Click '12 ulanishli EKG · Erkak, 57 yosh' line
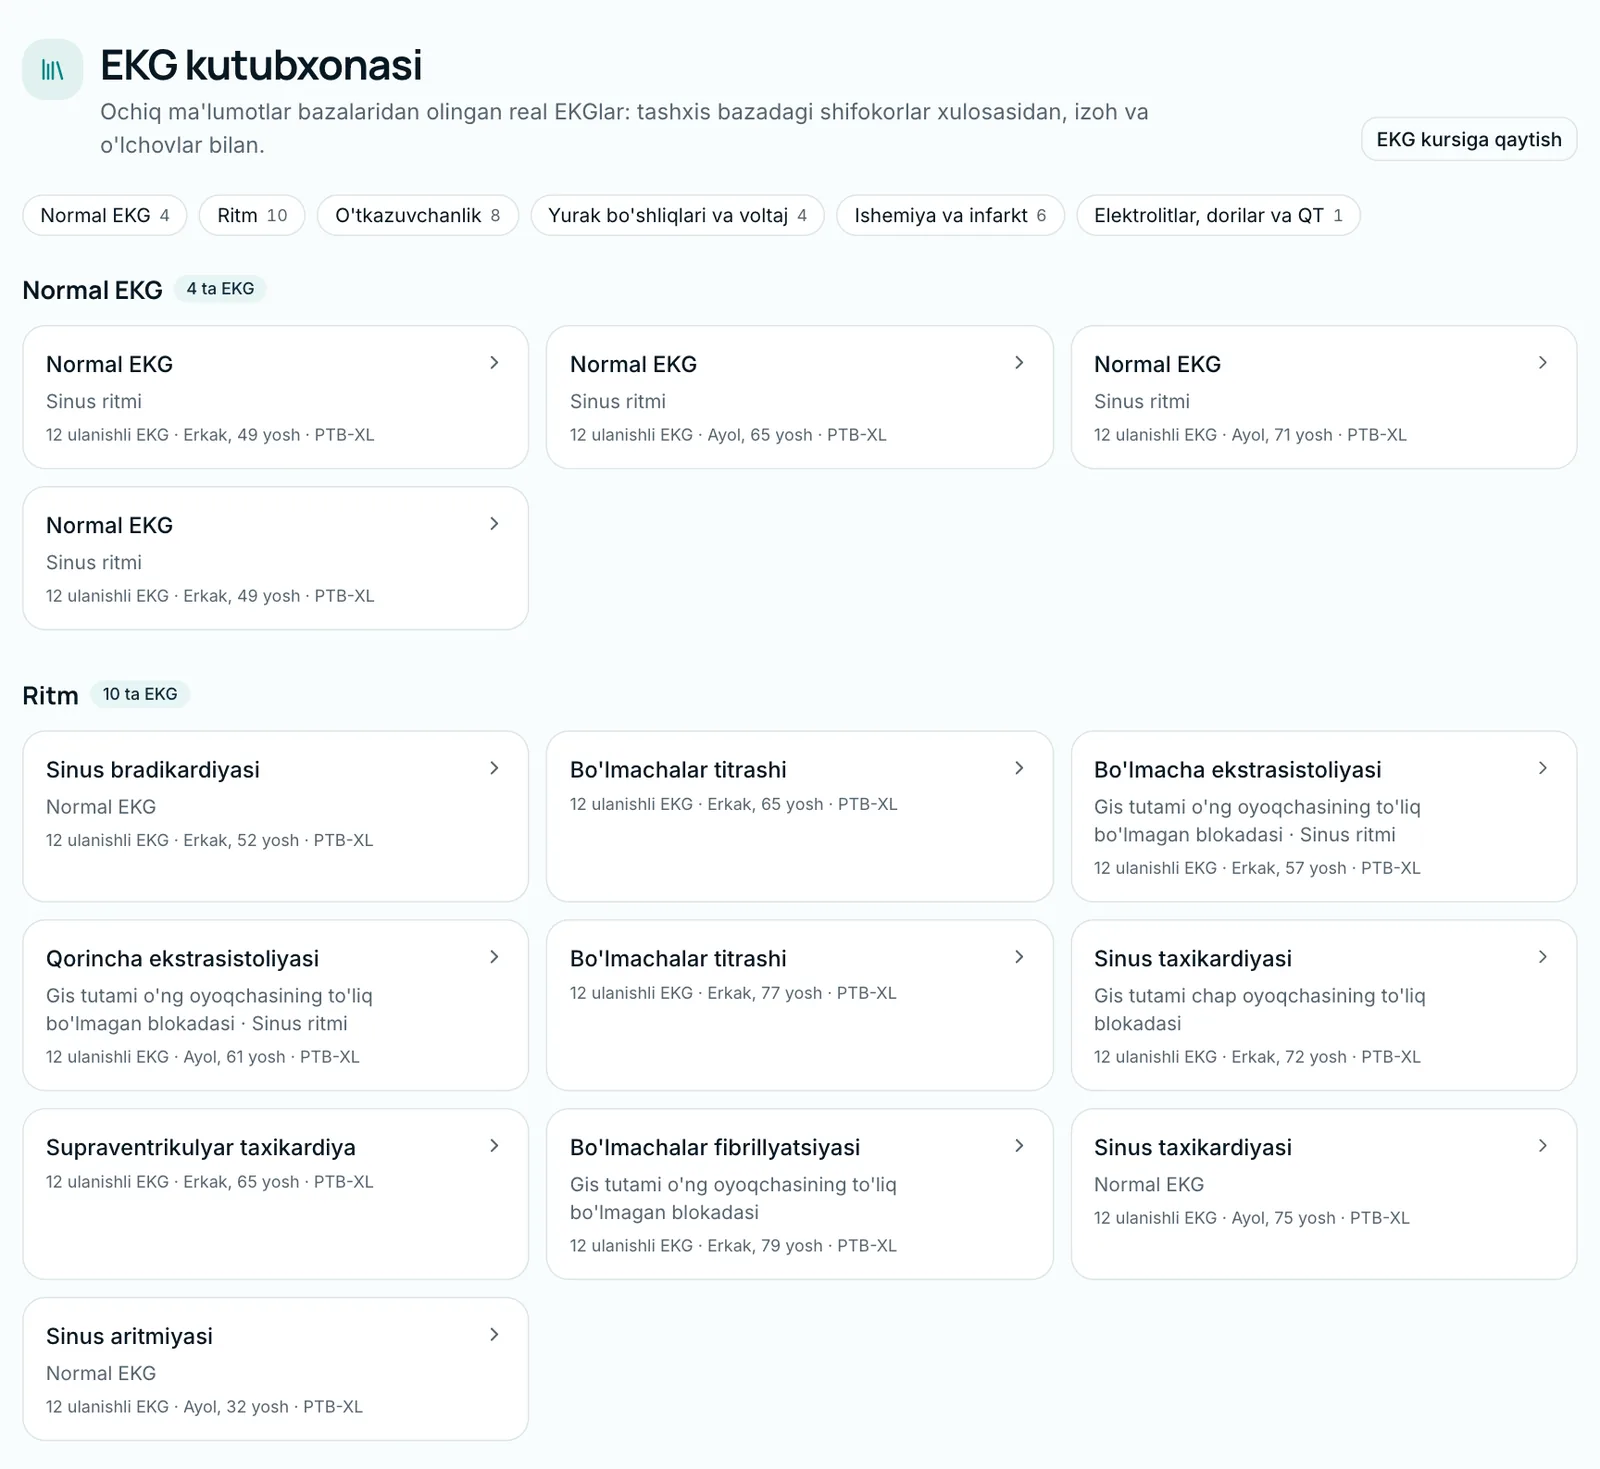Screen dimensions: 1600x1469 tap(1257, 868)
